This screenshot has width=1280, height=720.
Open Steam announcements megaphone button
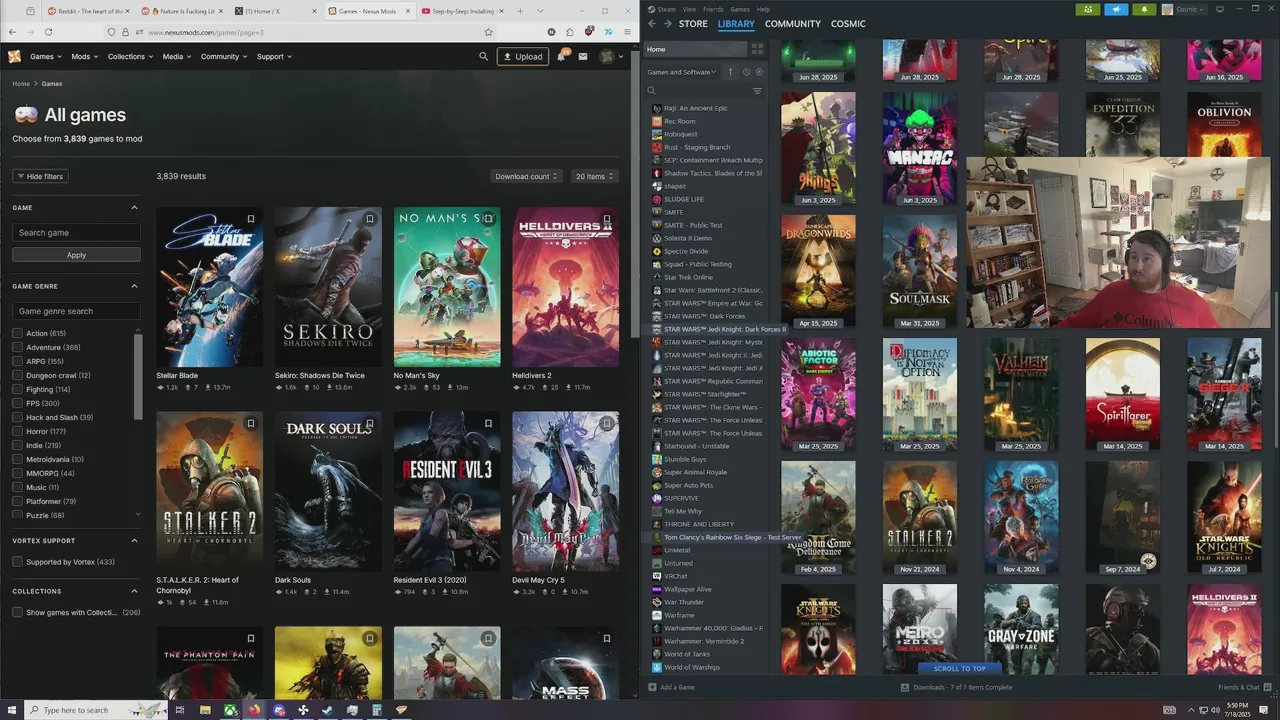[x=1116, y=9]
